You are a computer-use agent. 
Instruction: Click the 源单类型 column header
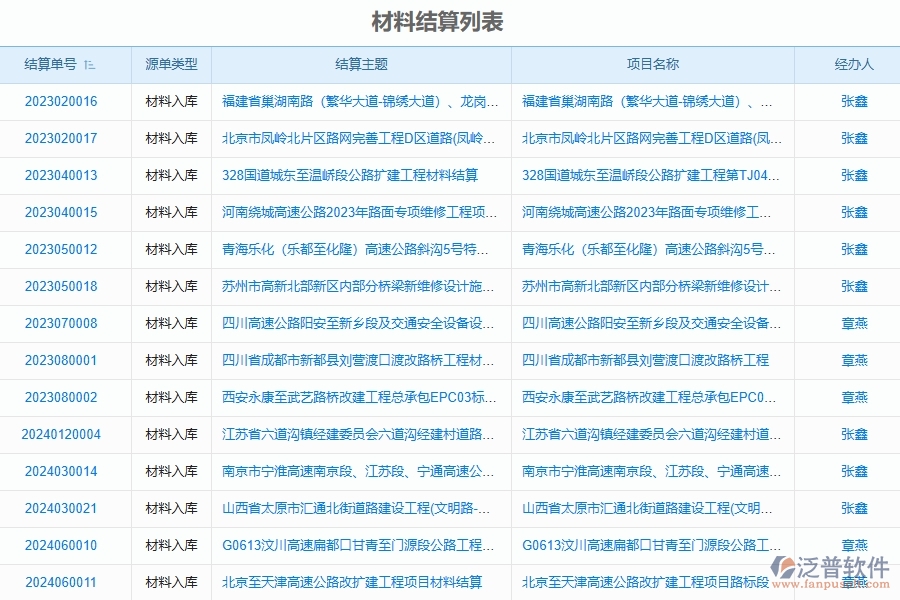click(170, 64)
